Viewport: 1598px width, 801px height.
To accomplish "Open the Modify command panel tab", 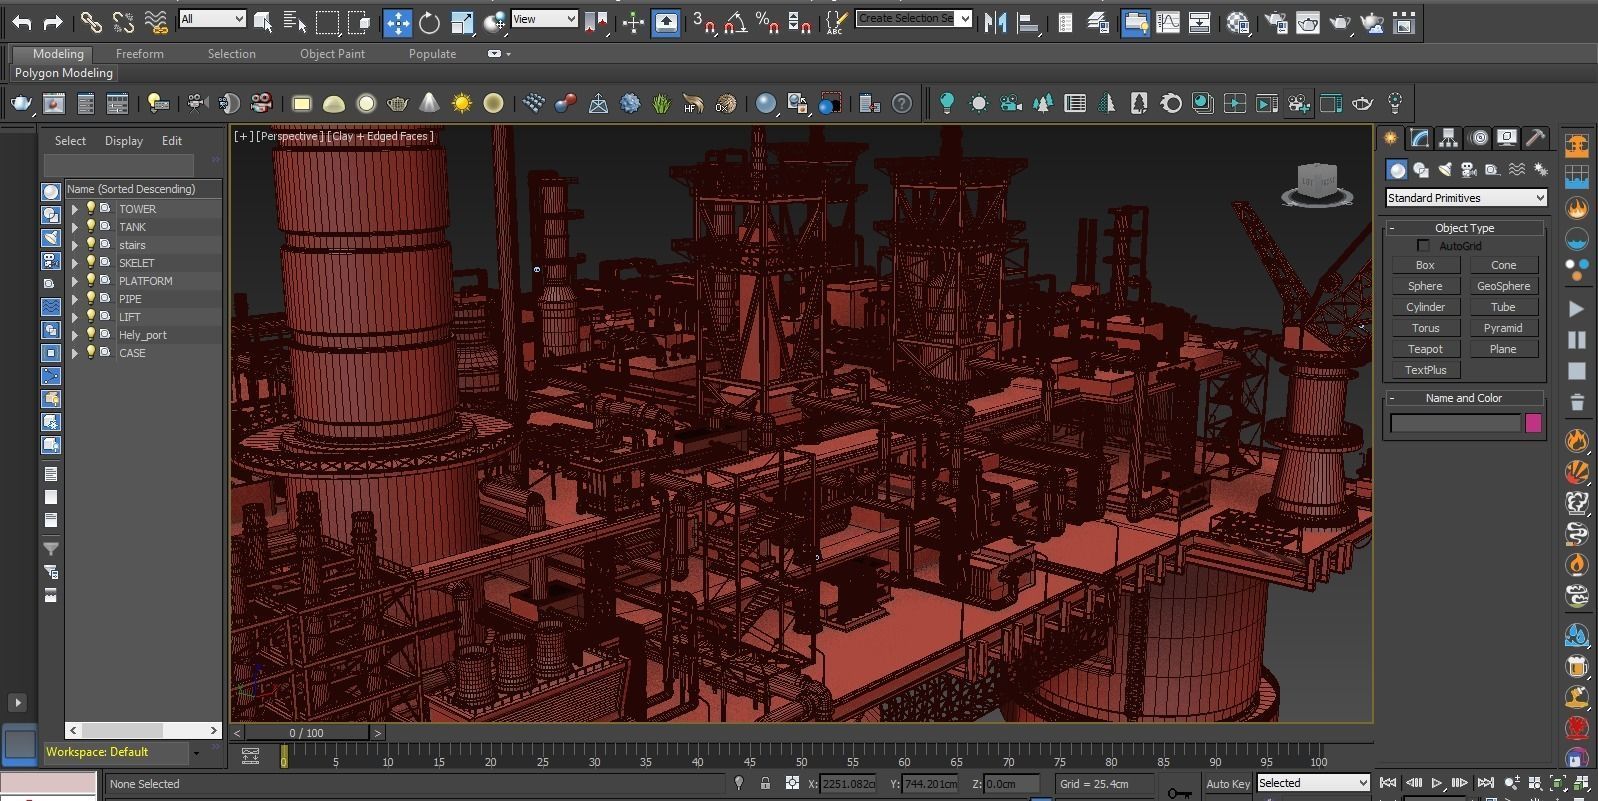I will coord(1420,138).
